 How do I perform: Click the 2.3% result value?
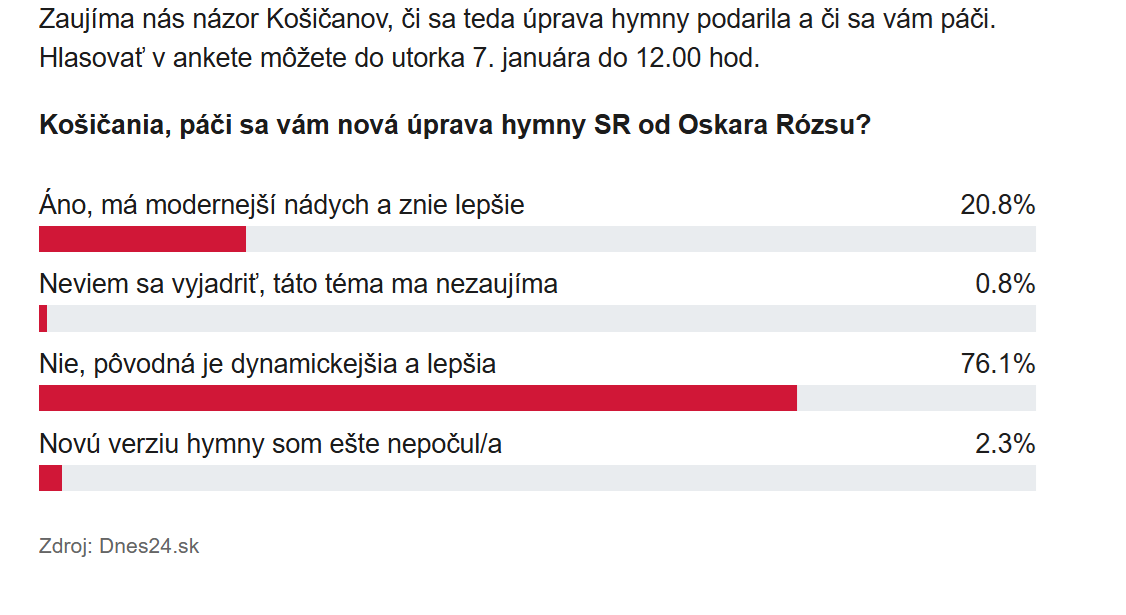tap(1004, 444)
